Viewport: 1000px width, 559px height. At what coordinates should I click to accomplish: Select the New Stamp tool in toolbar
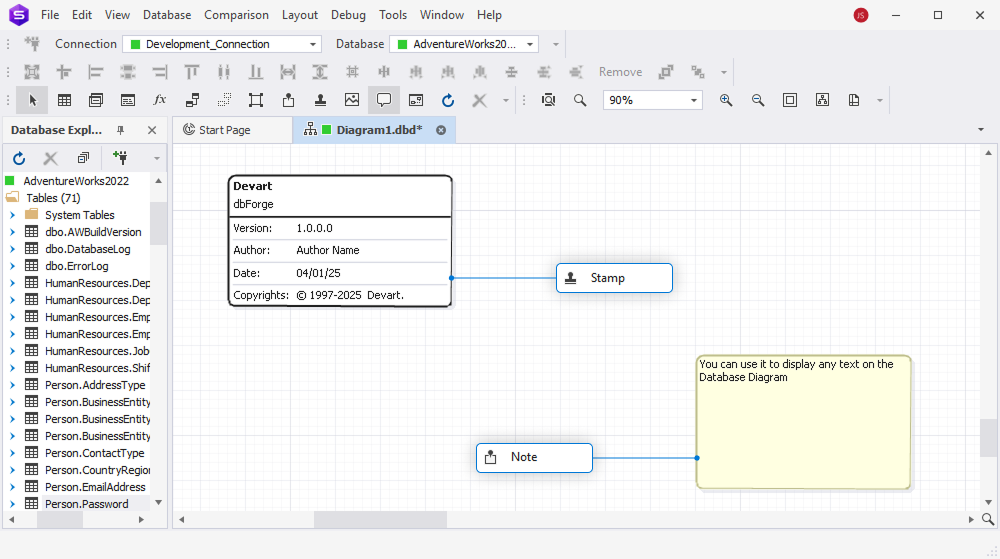pos(320,100)
